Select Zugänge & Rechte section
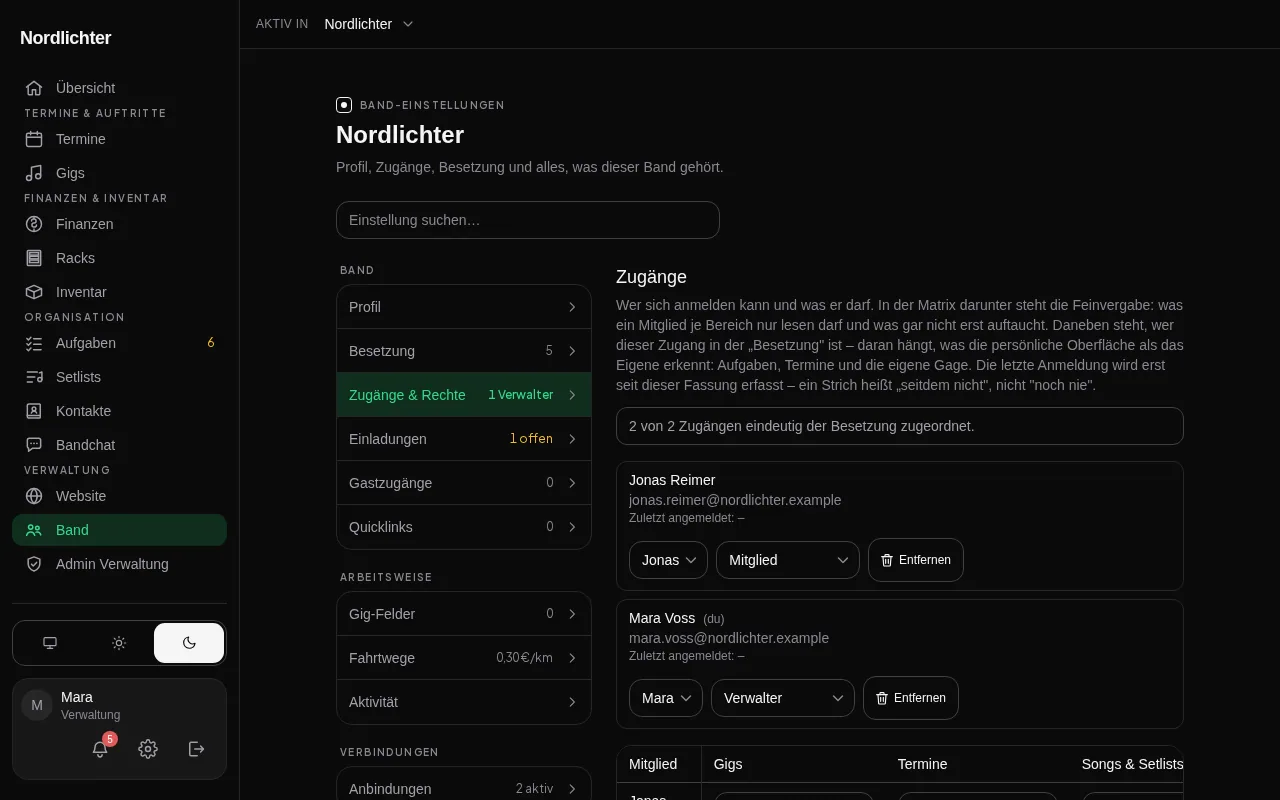The image size is (1280, 800). point(464,395)
